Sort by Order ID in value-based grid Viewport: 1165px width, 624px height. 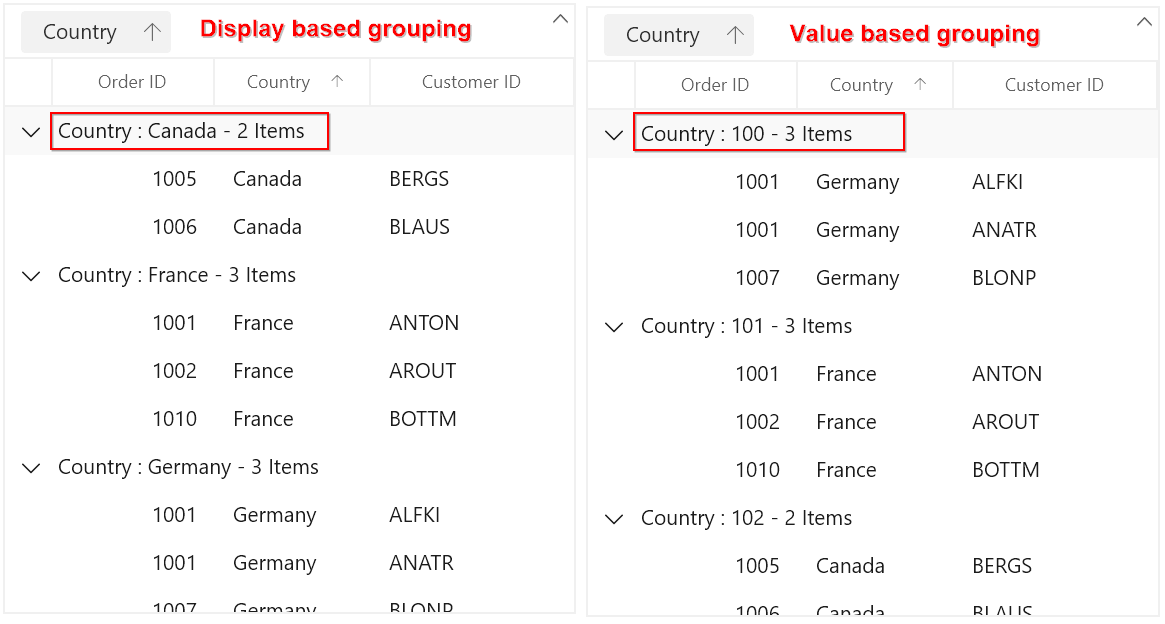[715, 85]
